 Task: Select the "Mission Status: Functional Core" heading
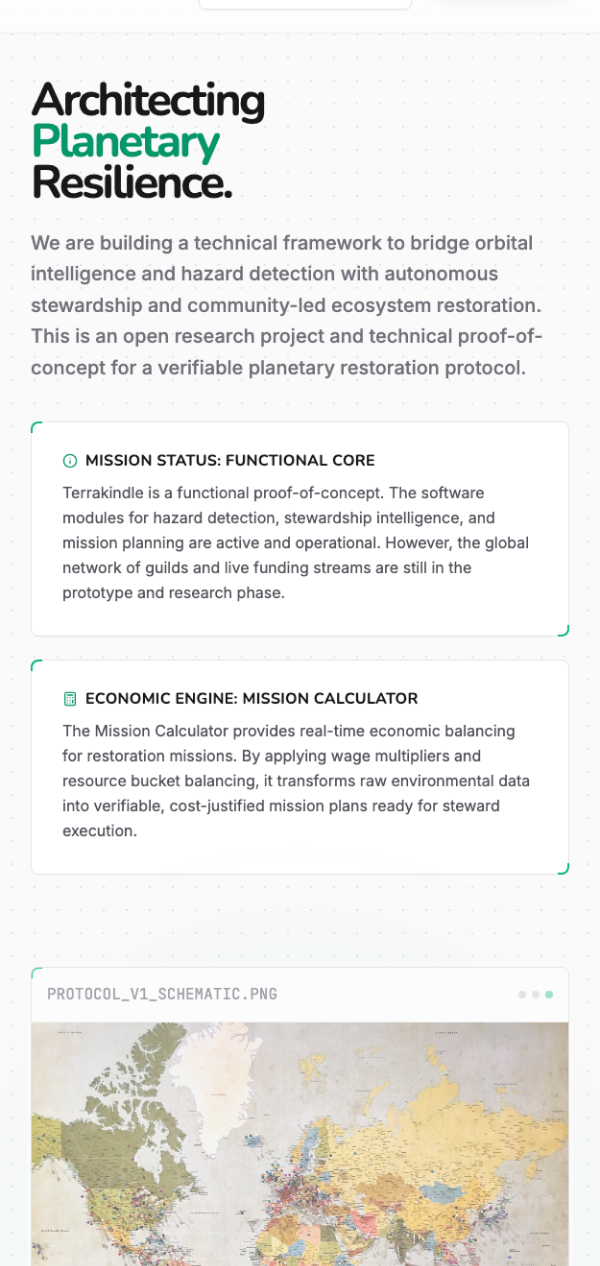click(230, 461)
